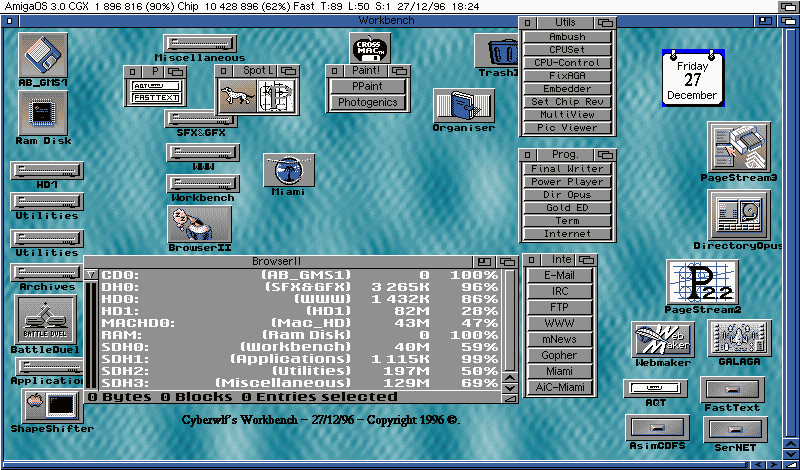
Task: Open the AQT icon
Action: 656,388
